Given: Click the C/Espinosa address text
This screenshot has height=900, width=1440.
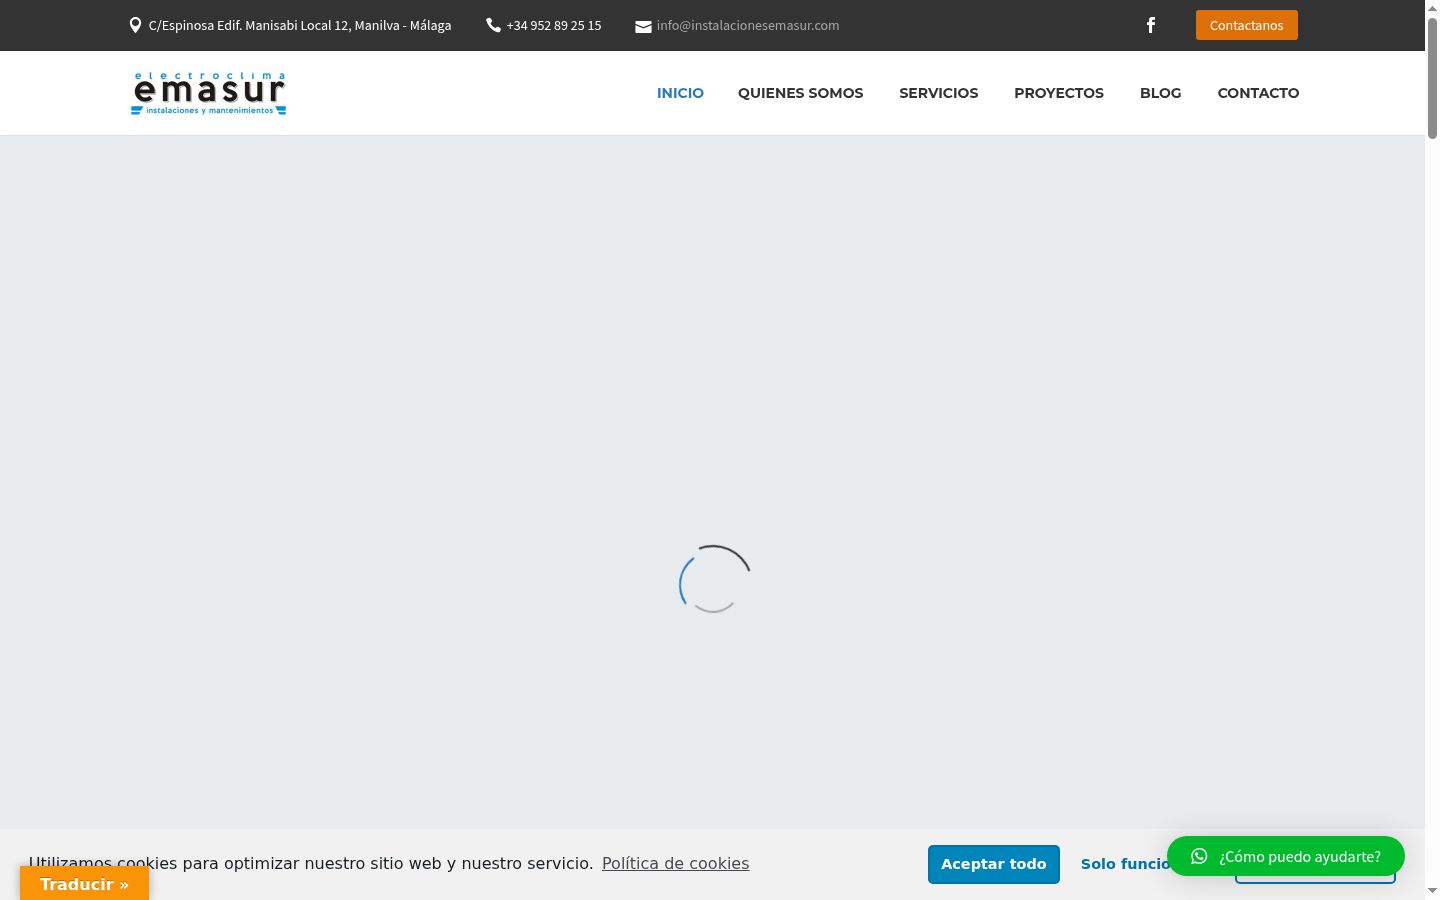Looking at the screenshot, I should pos(300,25).
